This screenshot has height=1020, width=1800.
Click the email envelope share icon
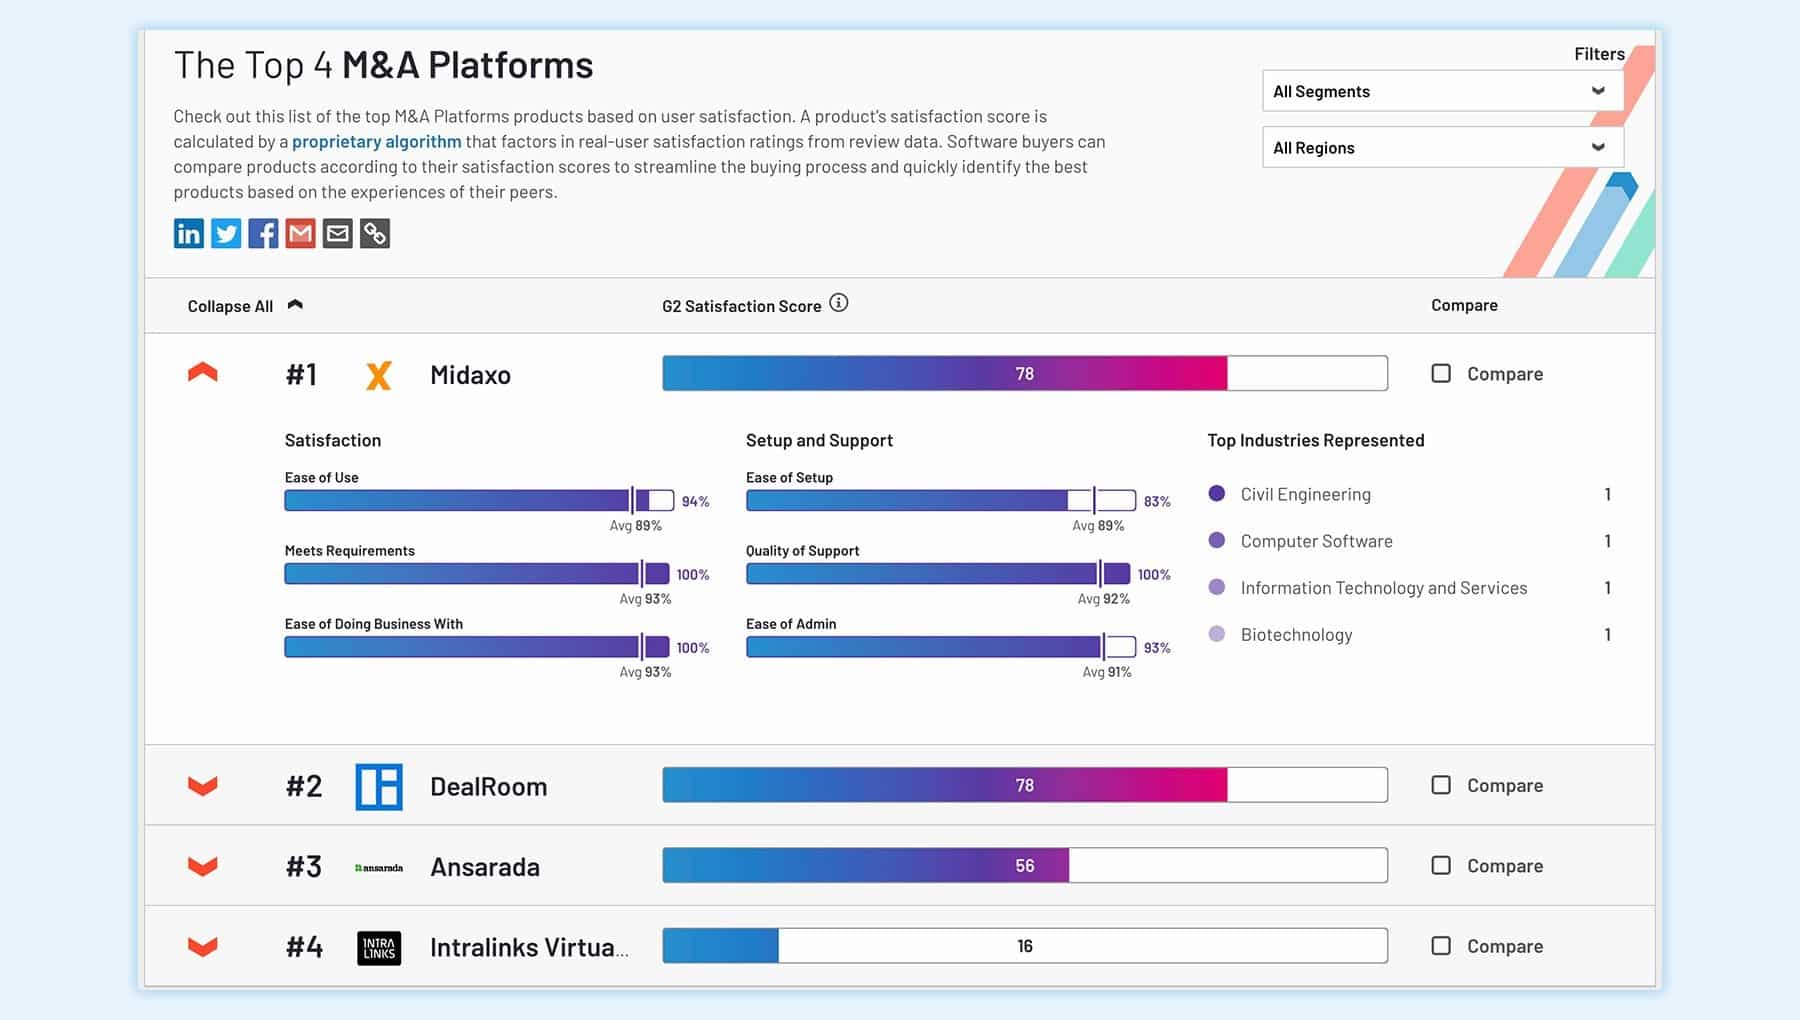[x=338, y=234]
